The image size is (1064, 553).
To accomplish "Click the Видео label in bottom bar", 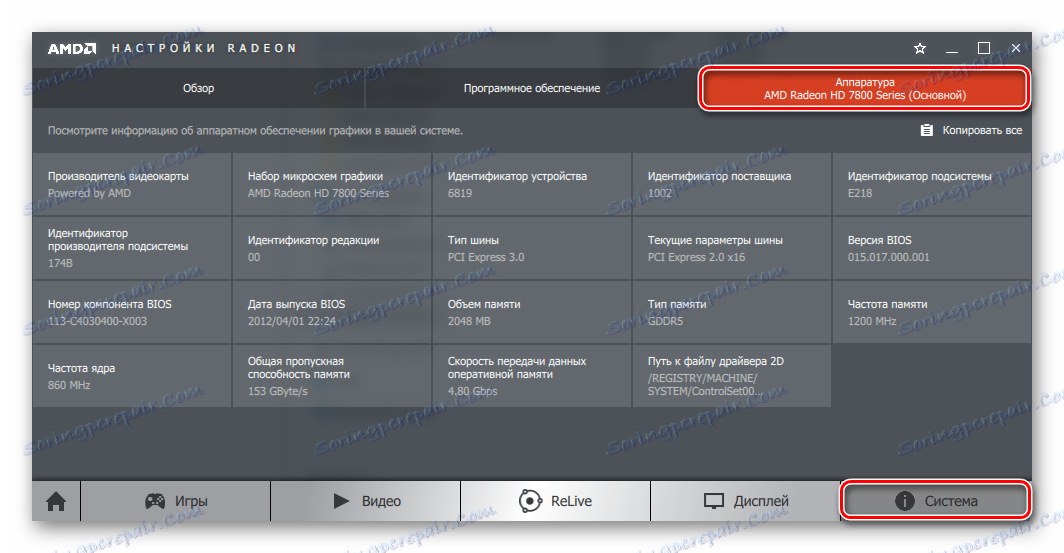I will coord(381,501).
